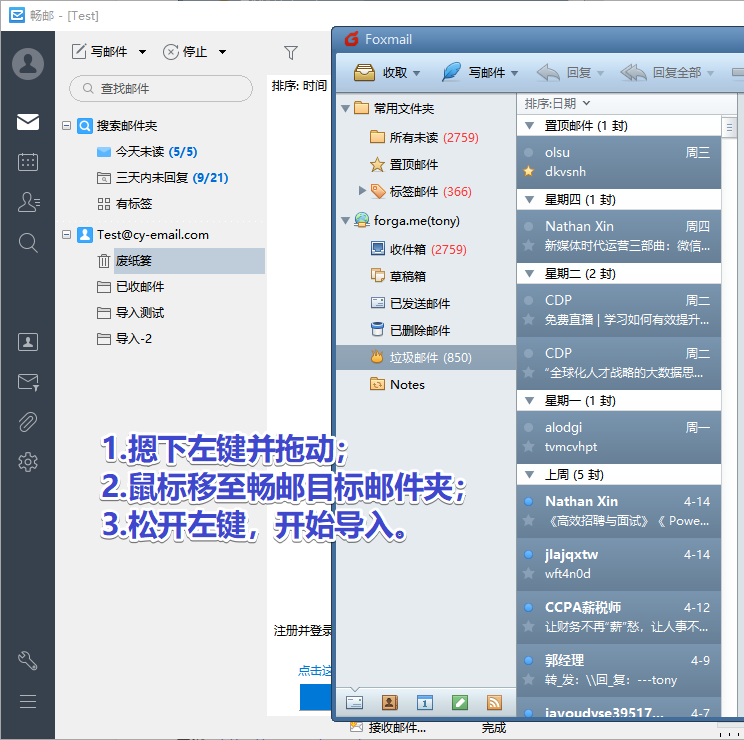Star the CCPA薪税师 email
Screen dimensions: 744x740
528,627
